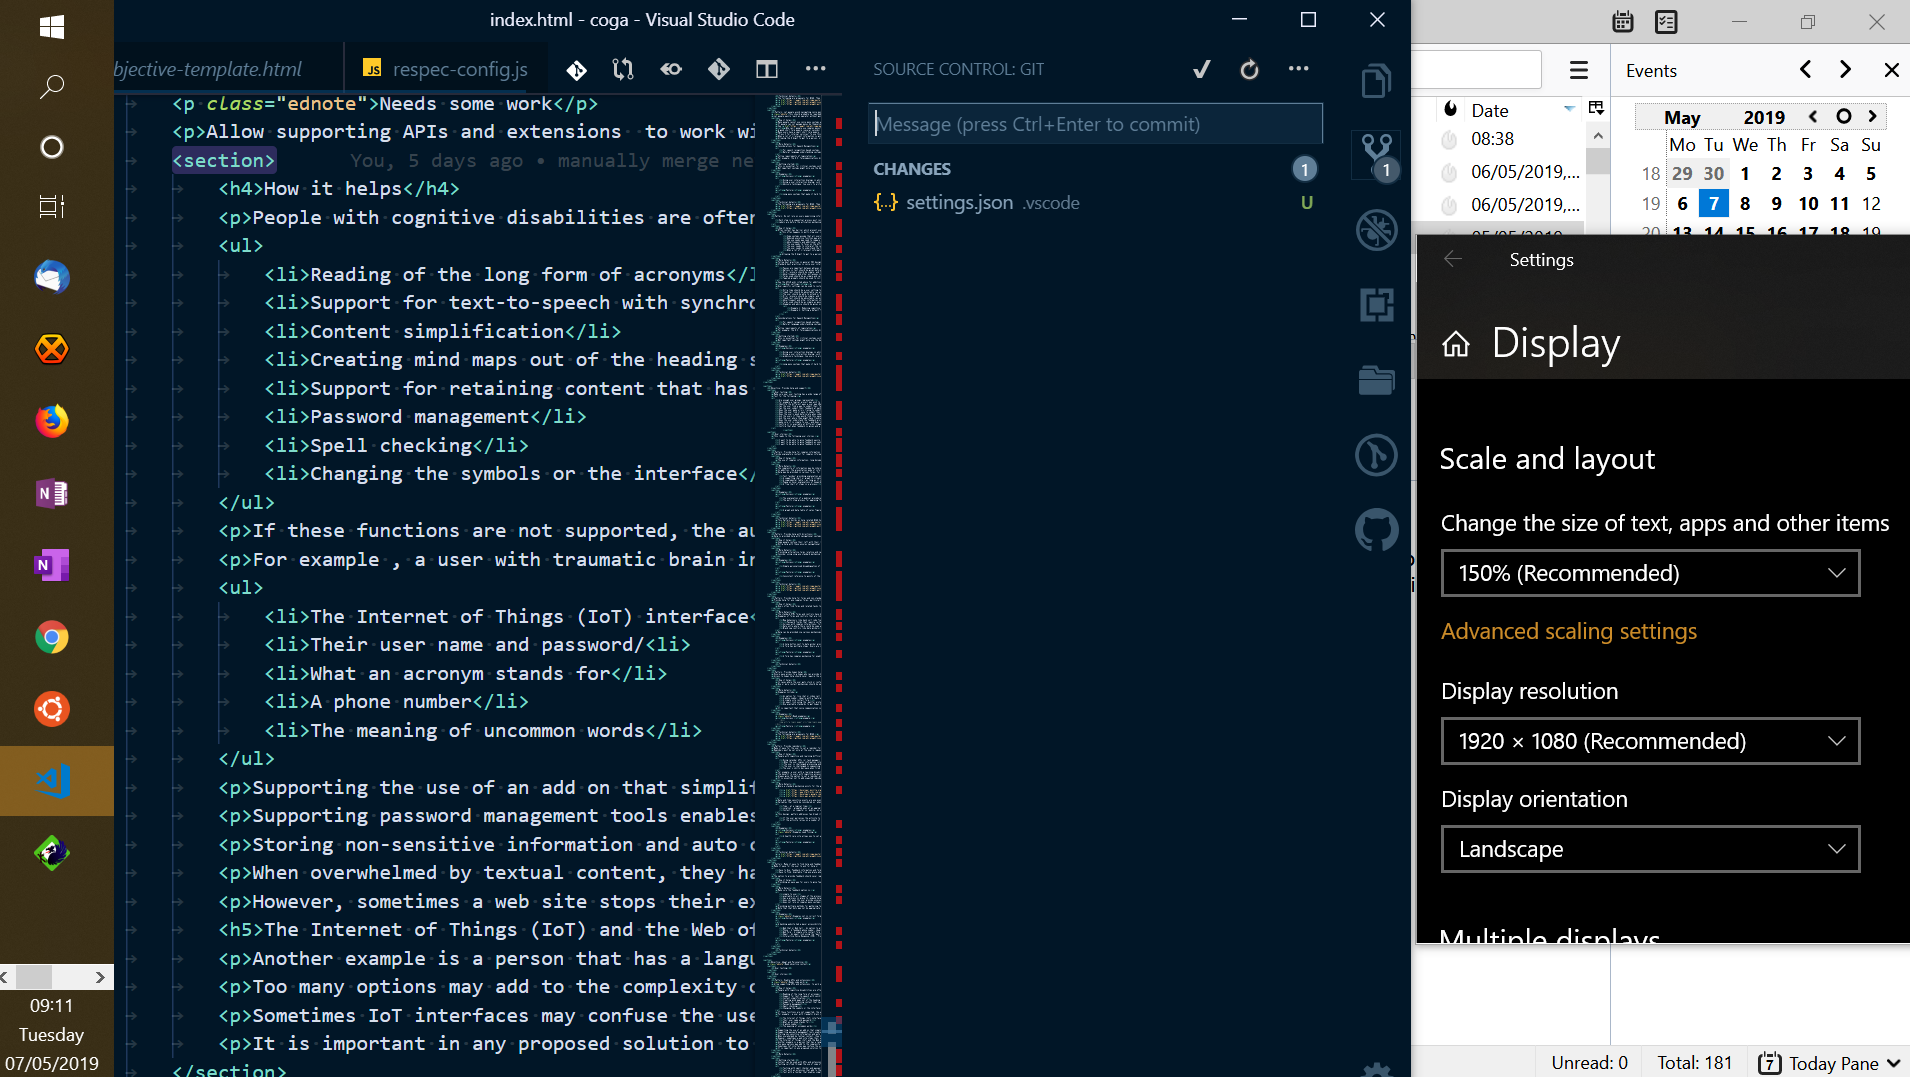Viewport: 1910px width, 1077px height.
Task: Open the Thunderbird hamburger menu
Action: pos(1579,70)
